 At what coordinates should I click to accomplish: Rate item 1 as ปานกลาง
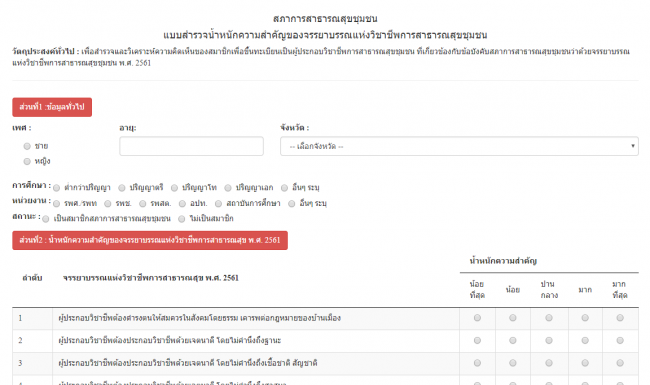pyautogui.click(x=549, y=318)
